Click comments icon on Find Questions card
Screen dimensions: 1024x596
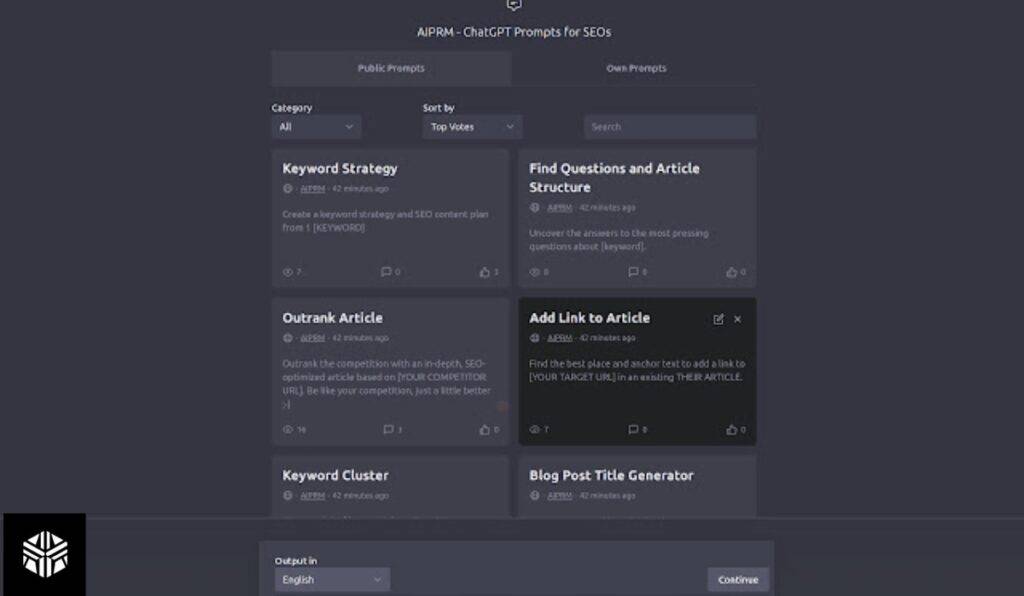pos(633,272)
